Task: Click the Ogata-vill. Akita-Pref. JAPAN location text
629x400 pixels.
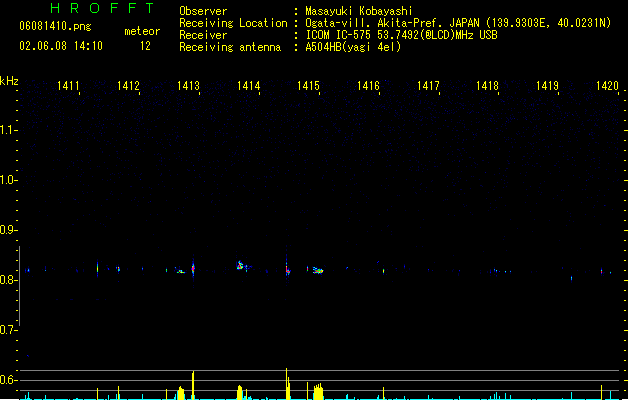Action: (458, 23)
